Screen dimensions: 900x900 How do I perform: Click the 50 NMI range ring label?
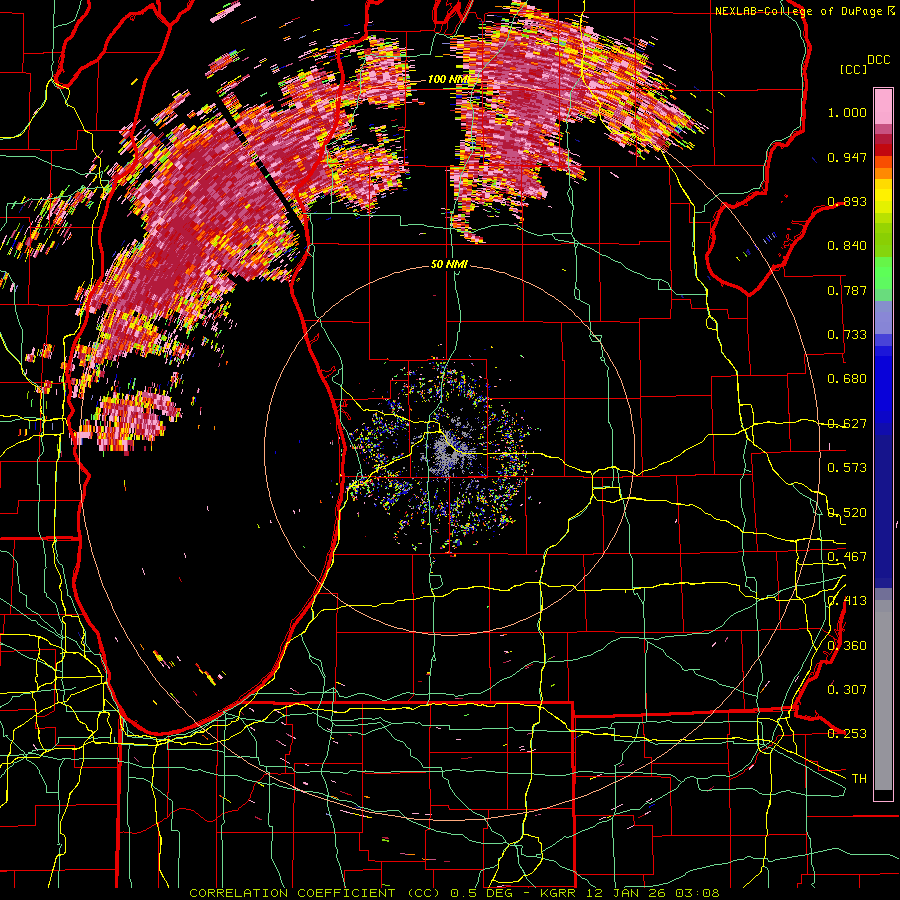449,264
